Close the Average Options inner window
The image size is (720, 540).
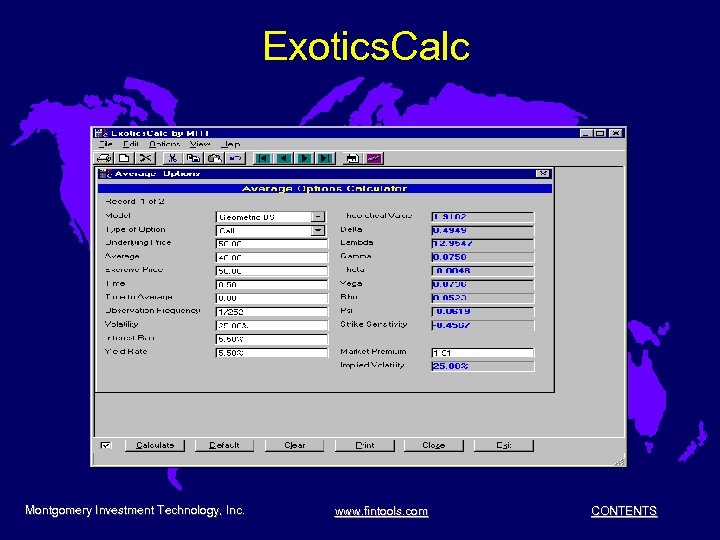[x=543, y=174]
